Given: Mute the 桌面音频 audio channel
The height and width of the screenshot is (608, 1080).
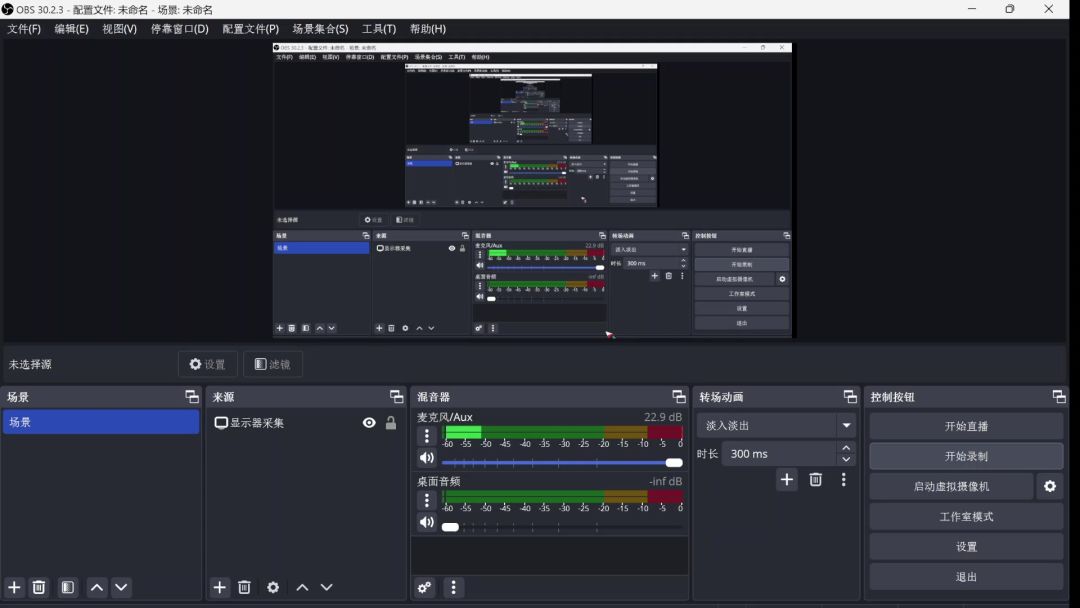Looking at the screenshot, I should coord(427,523).
